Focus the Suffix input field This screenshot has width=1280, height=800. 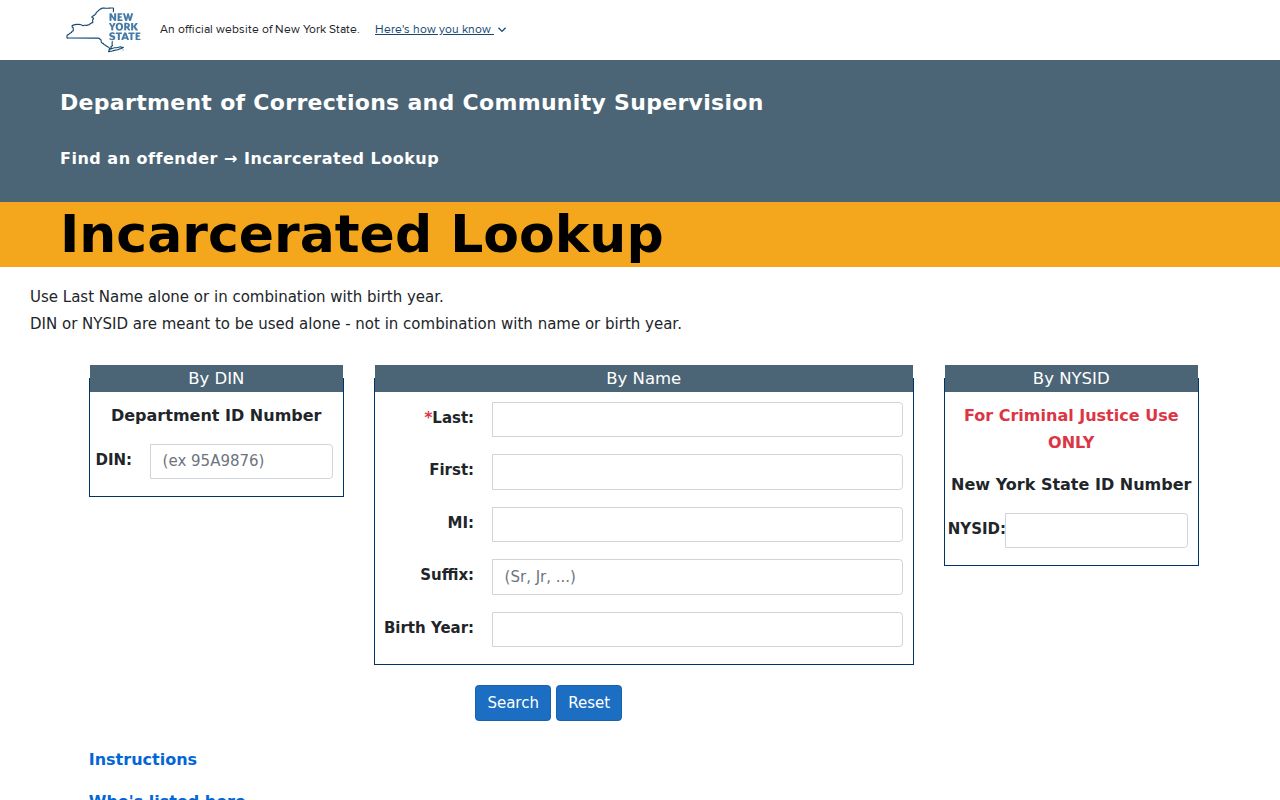pos(697,577)
